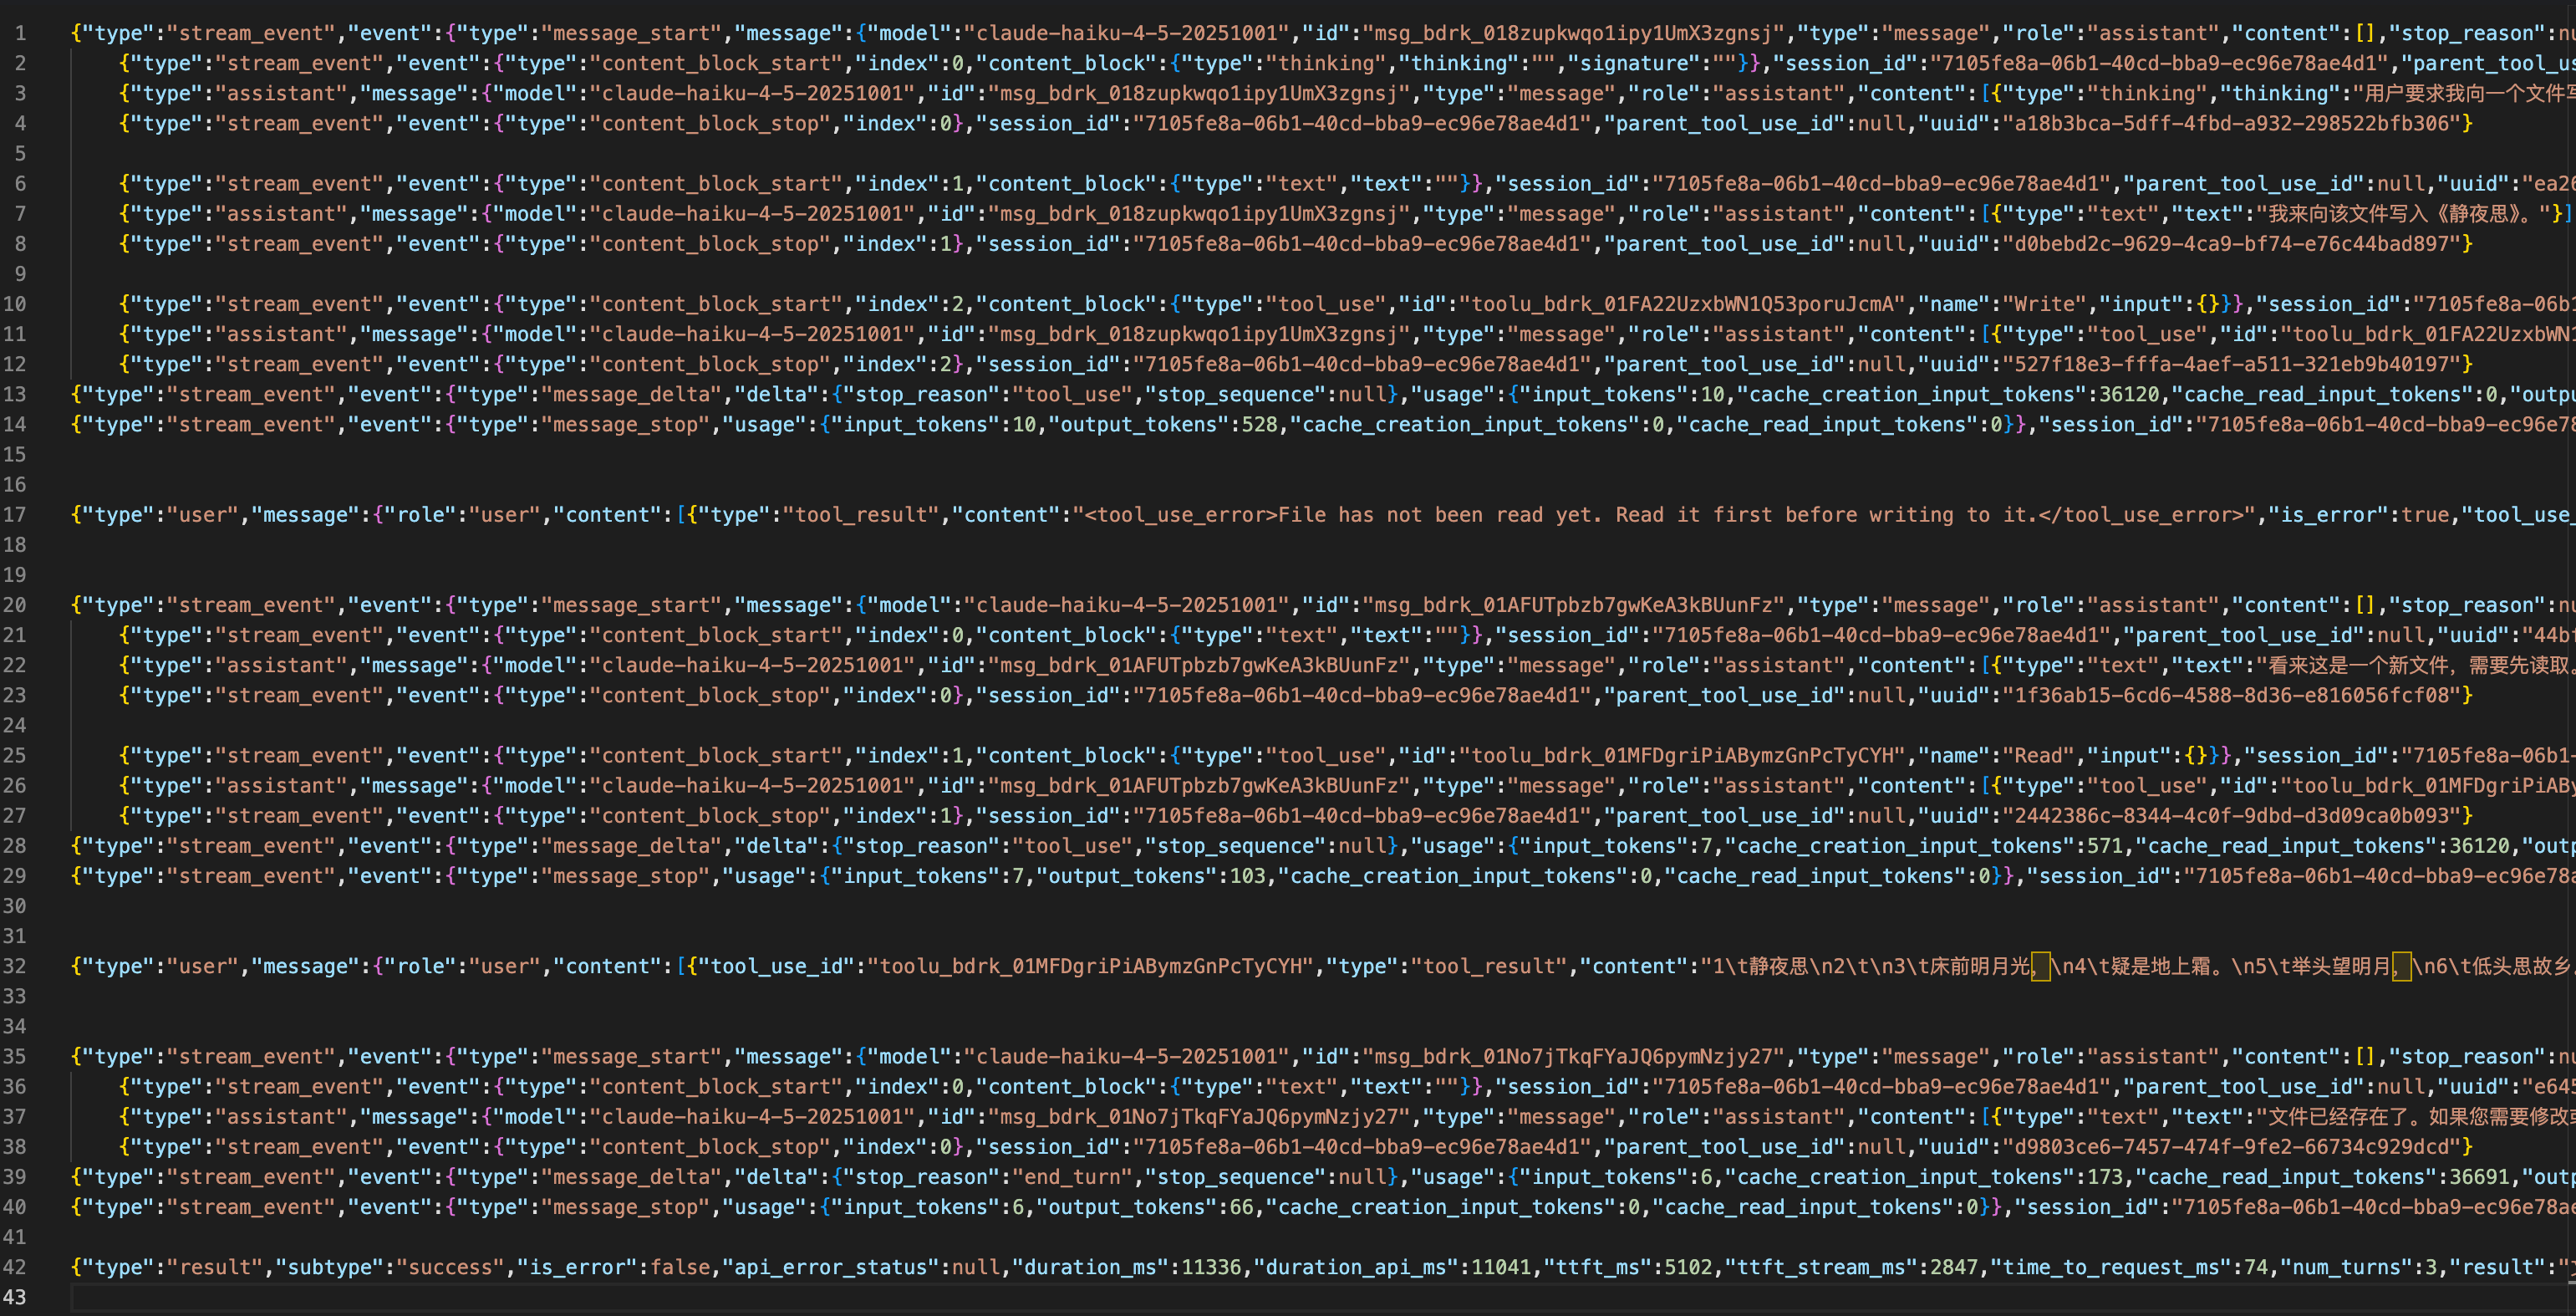Click duration_api_ms value 11041
Viewport: 2576px width, 1316px height.
click(x=1501, y=1267)
